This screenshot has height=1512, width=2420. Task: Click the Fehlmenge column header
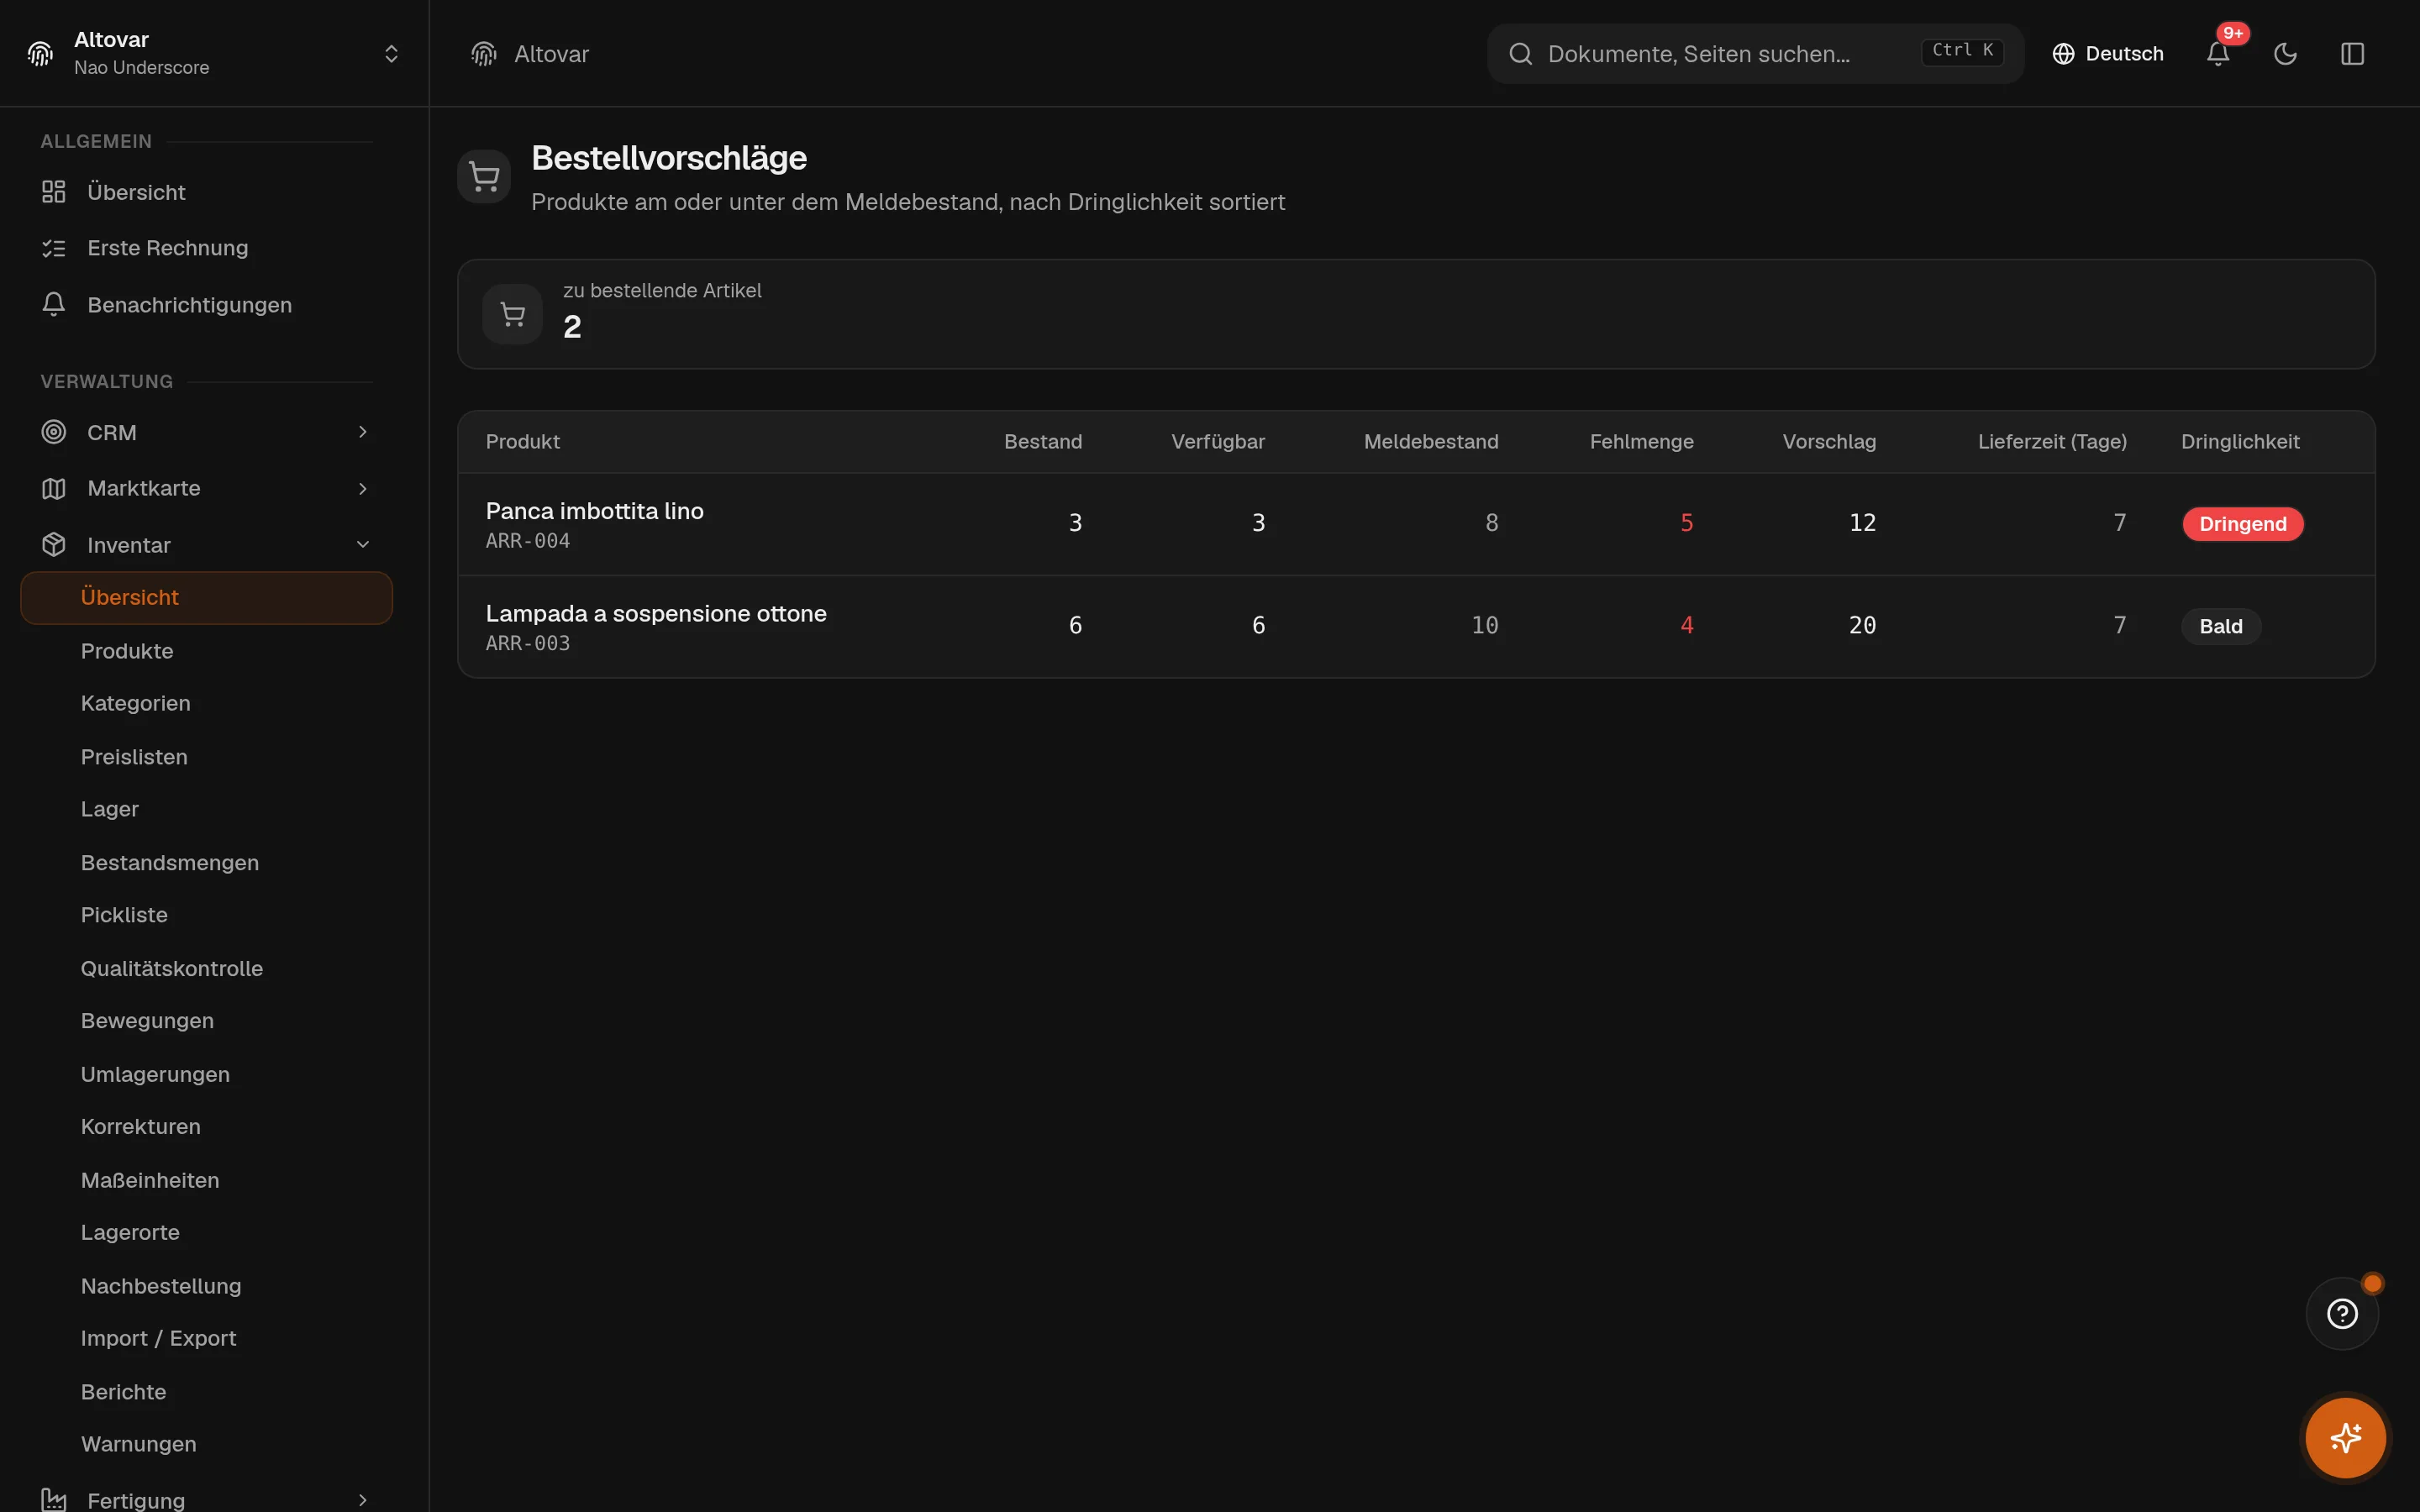[x=1642, y=442]
